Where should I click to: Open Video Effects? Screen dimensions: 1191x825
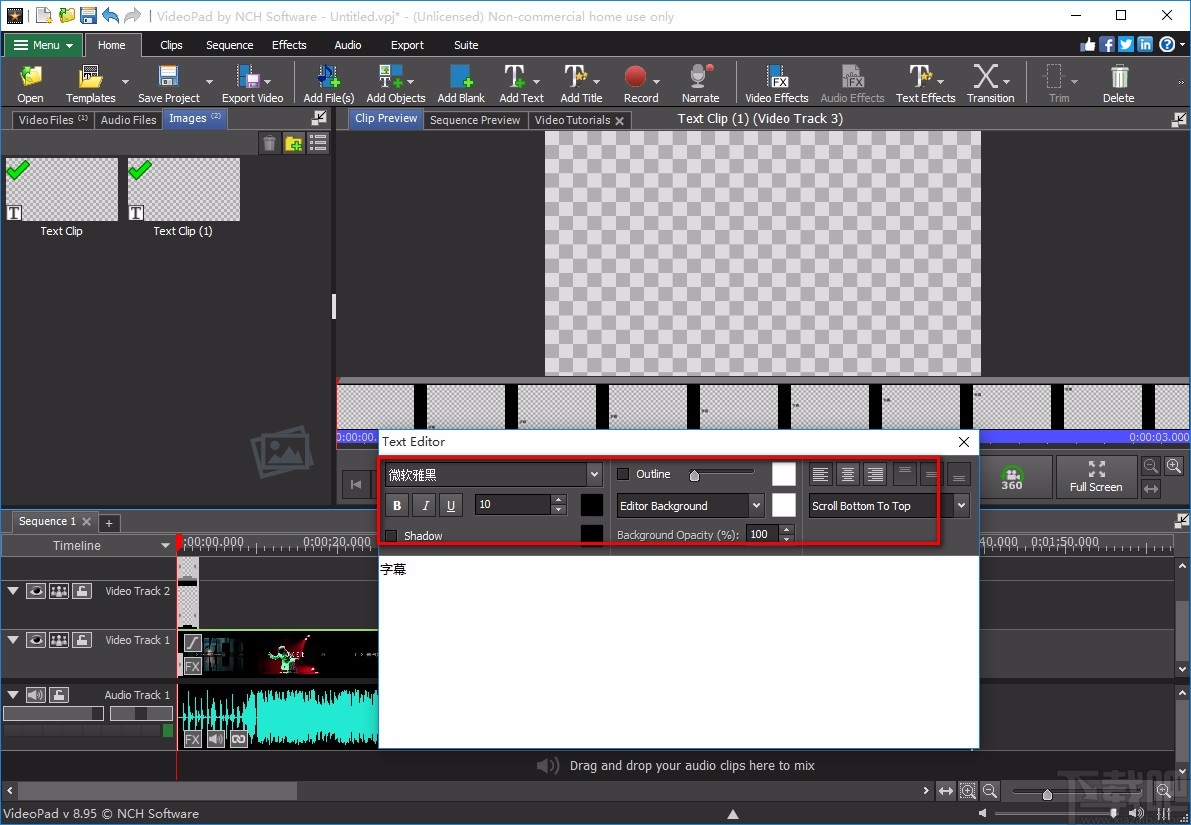(776, 82)
